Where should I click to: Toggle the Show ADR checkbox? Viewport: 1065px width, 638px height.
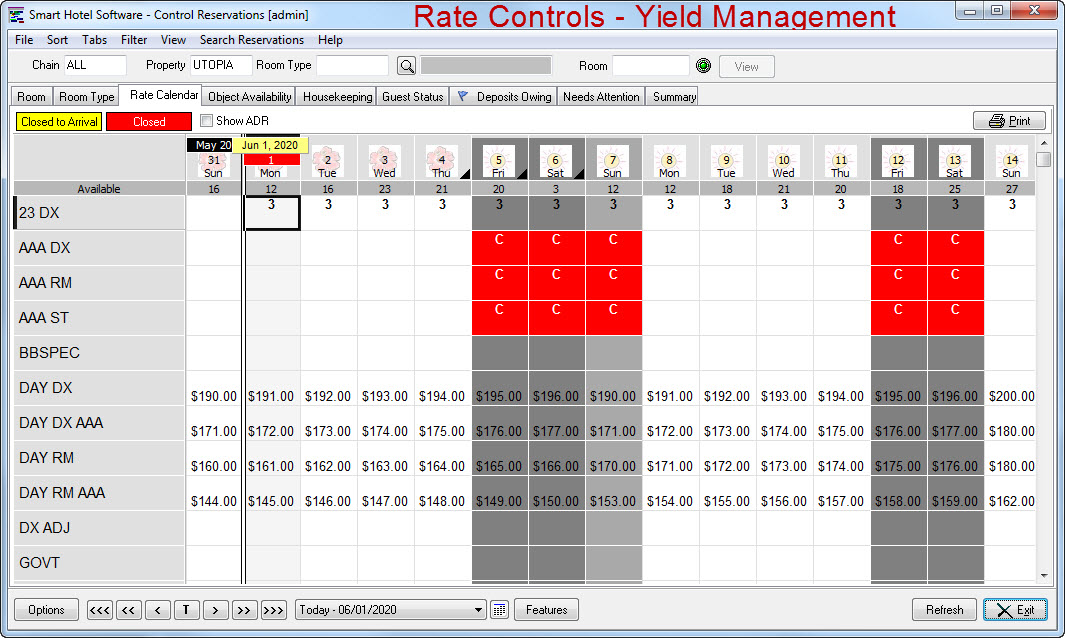tap(206, 121)
